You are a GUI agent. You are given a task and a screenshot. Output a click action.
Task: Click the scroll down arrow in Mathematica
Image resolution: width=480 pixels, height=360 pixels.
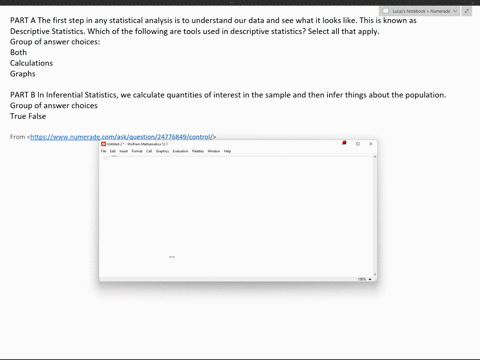(375, 275)
